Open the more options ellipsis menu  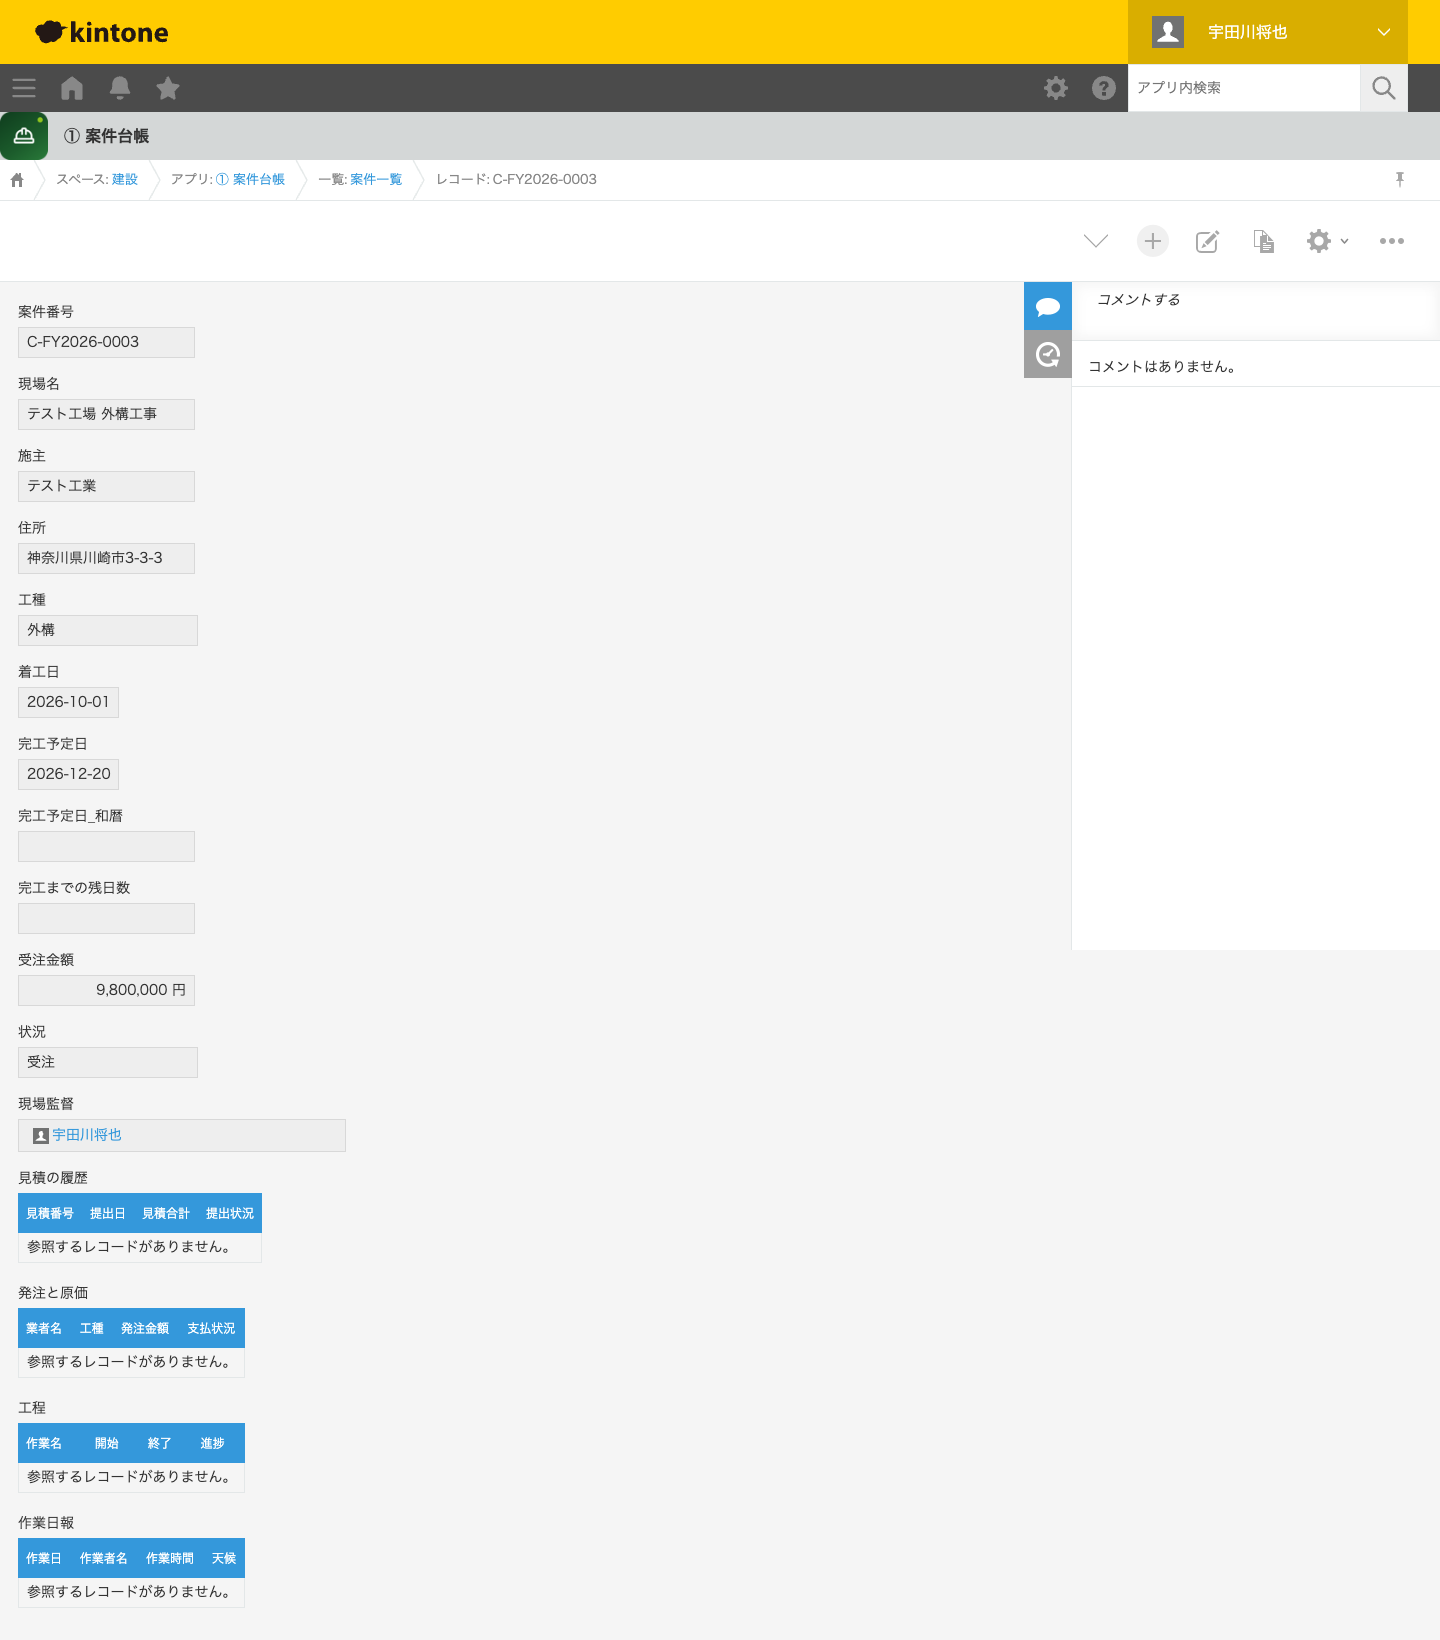(1392, 241)
